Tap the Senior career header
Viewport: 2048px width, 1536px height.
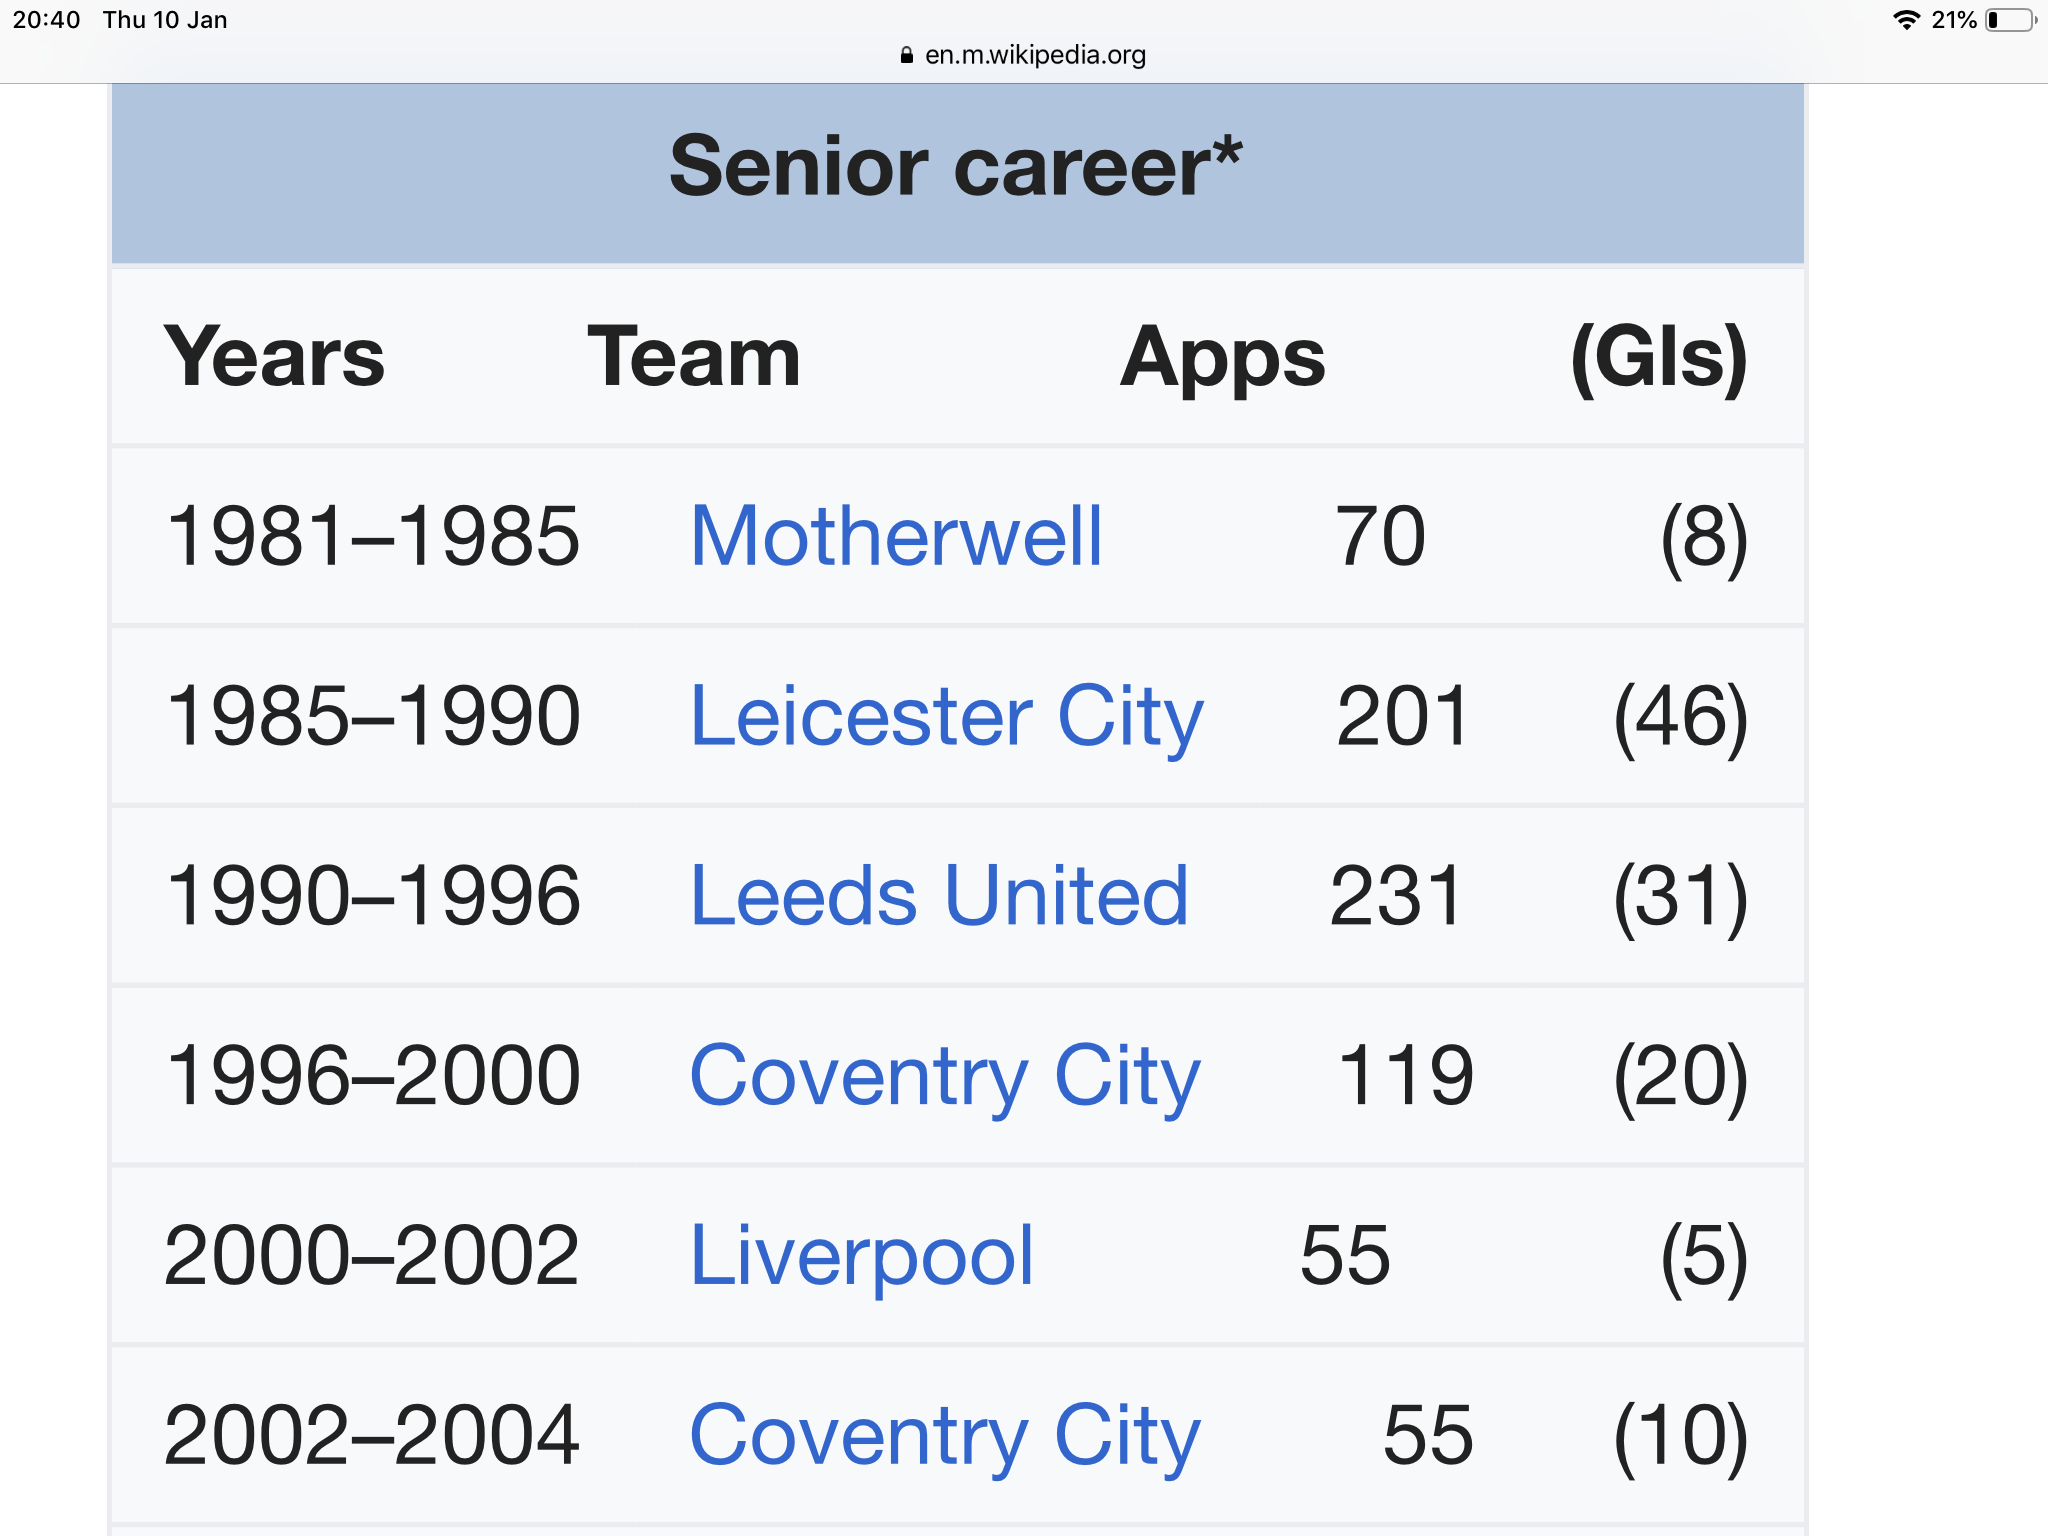coord(957,166)
